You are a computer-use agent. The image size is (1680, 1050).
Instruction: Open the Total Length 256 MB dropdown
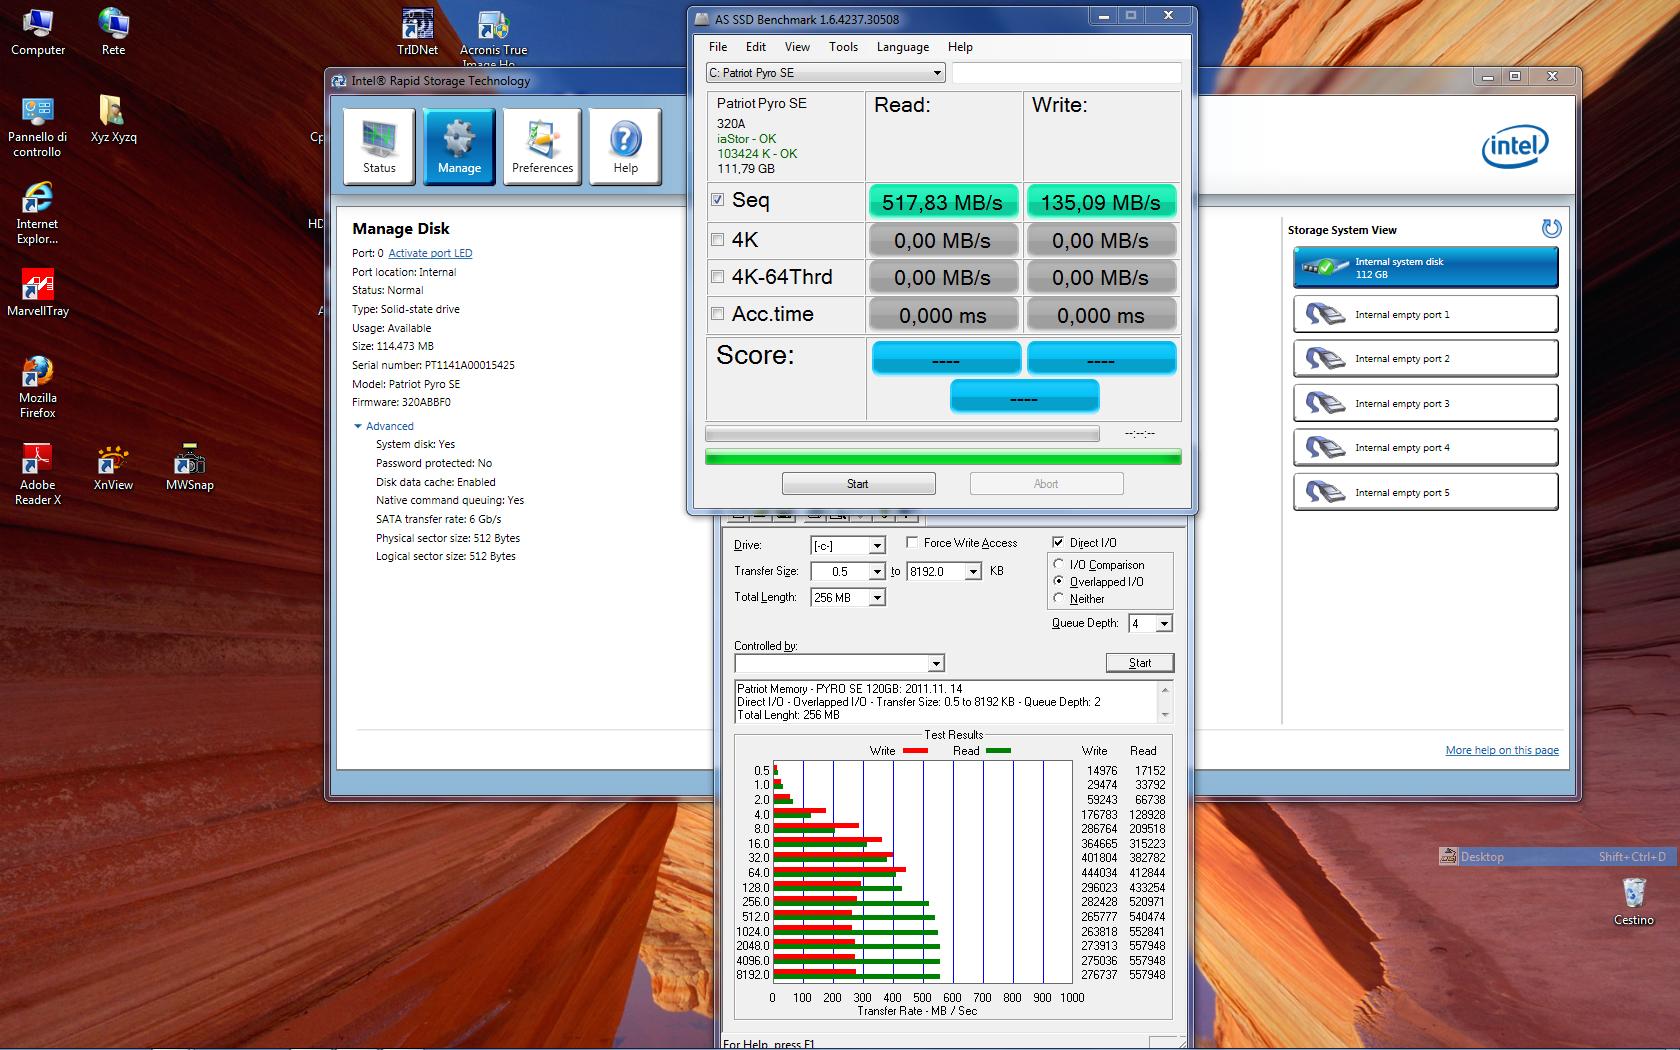(848, 597)
